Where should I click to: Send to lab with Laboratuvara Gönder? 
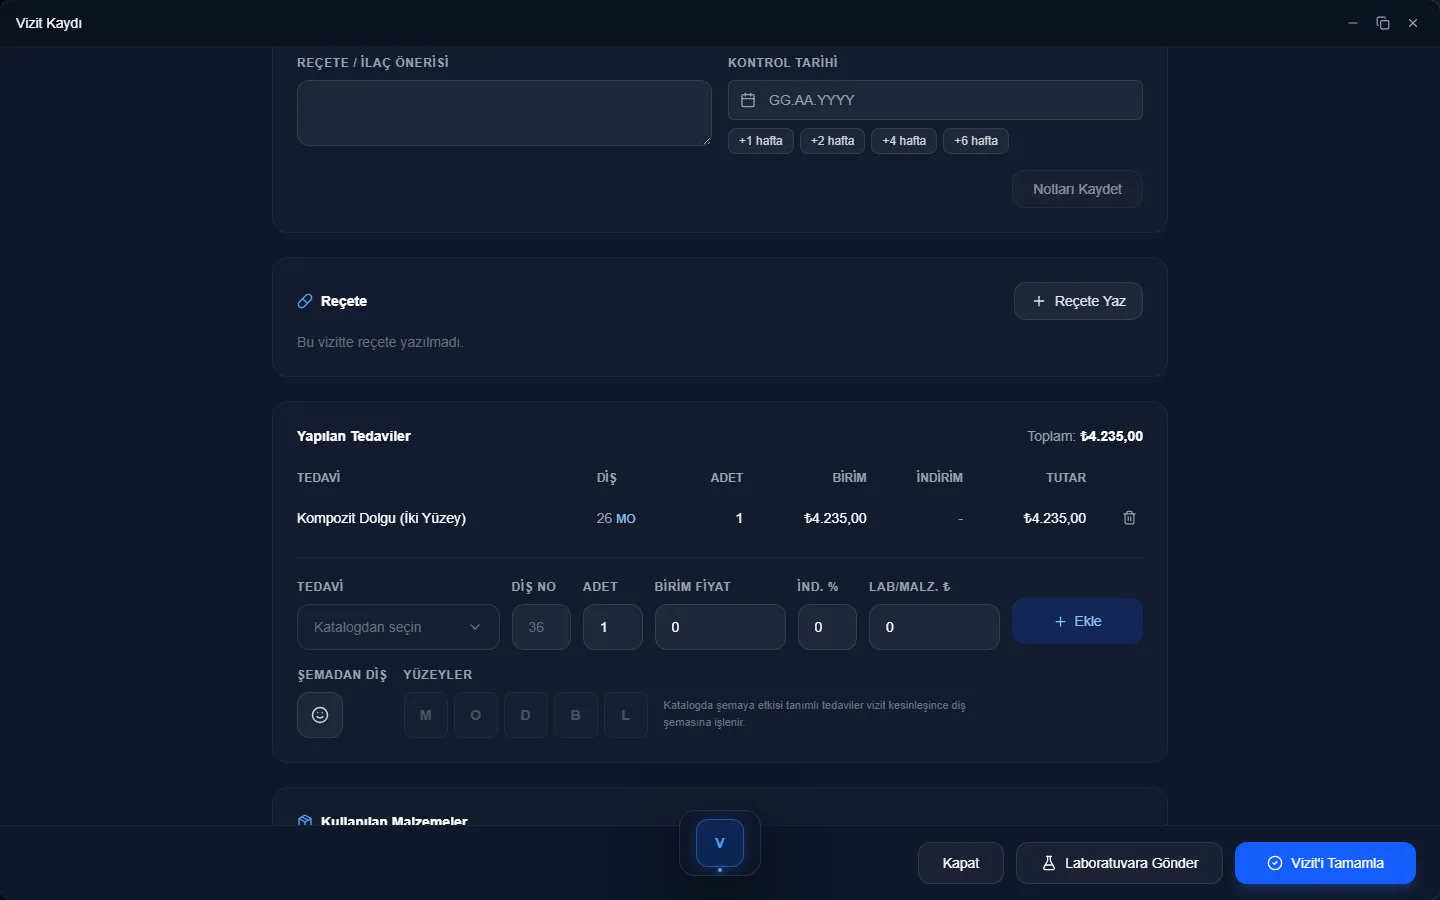click(1119, 863)
